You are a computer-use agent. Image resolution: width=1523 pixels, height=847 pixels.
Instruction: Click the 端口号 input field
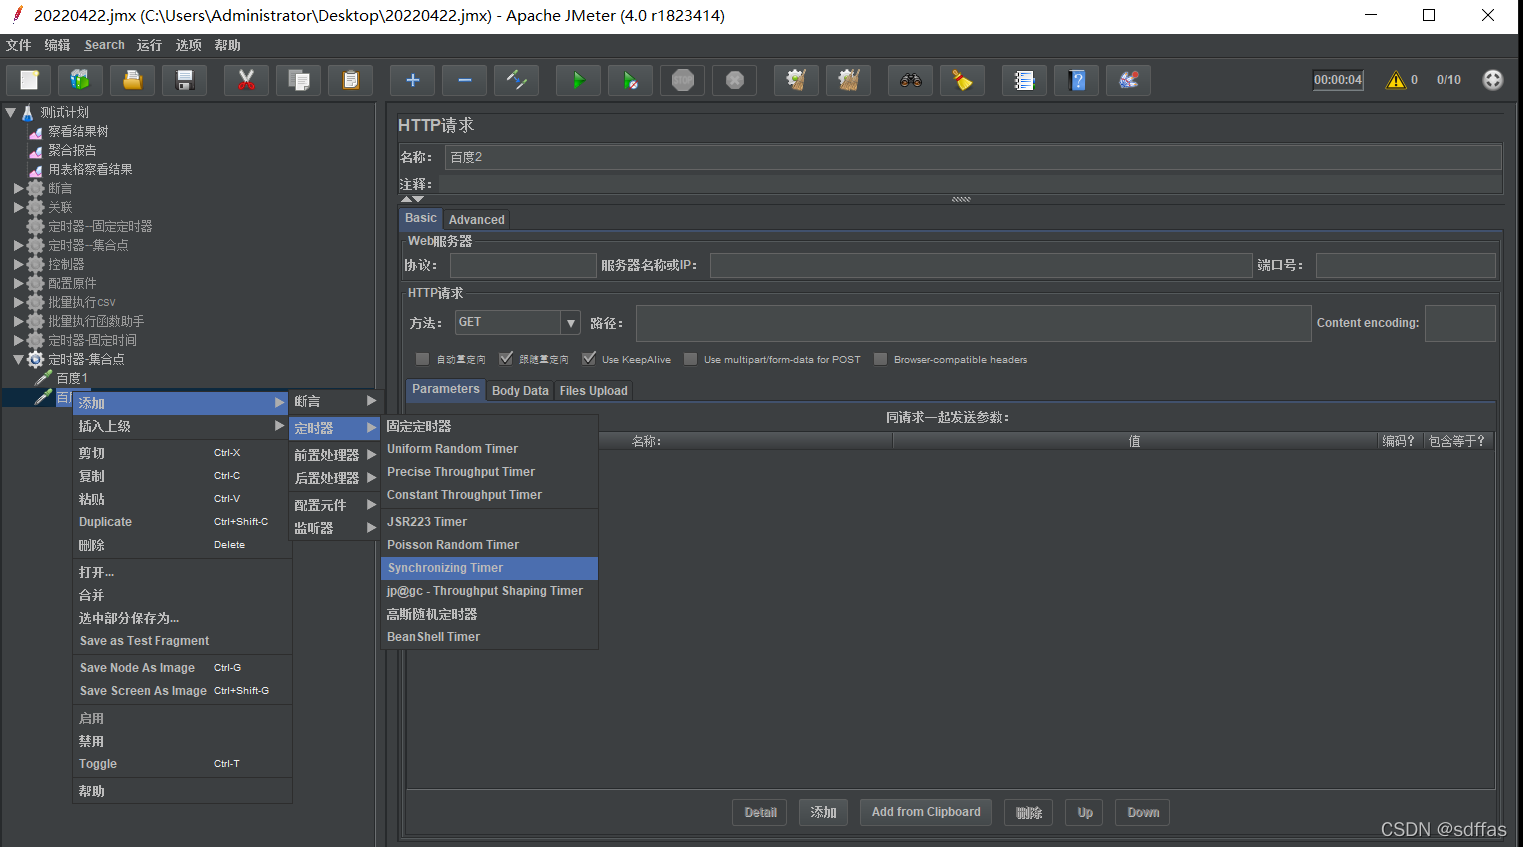(x=1405, y=265)
